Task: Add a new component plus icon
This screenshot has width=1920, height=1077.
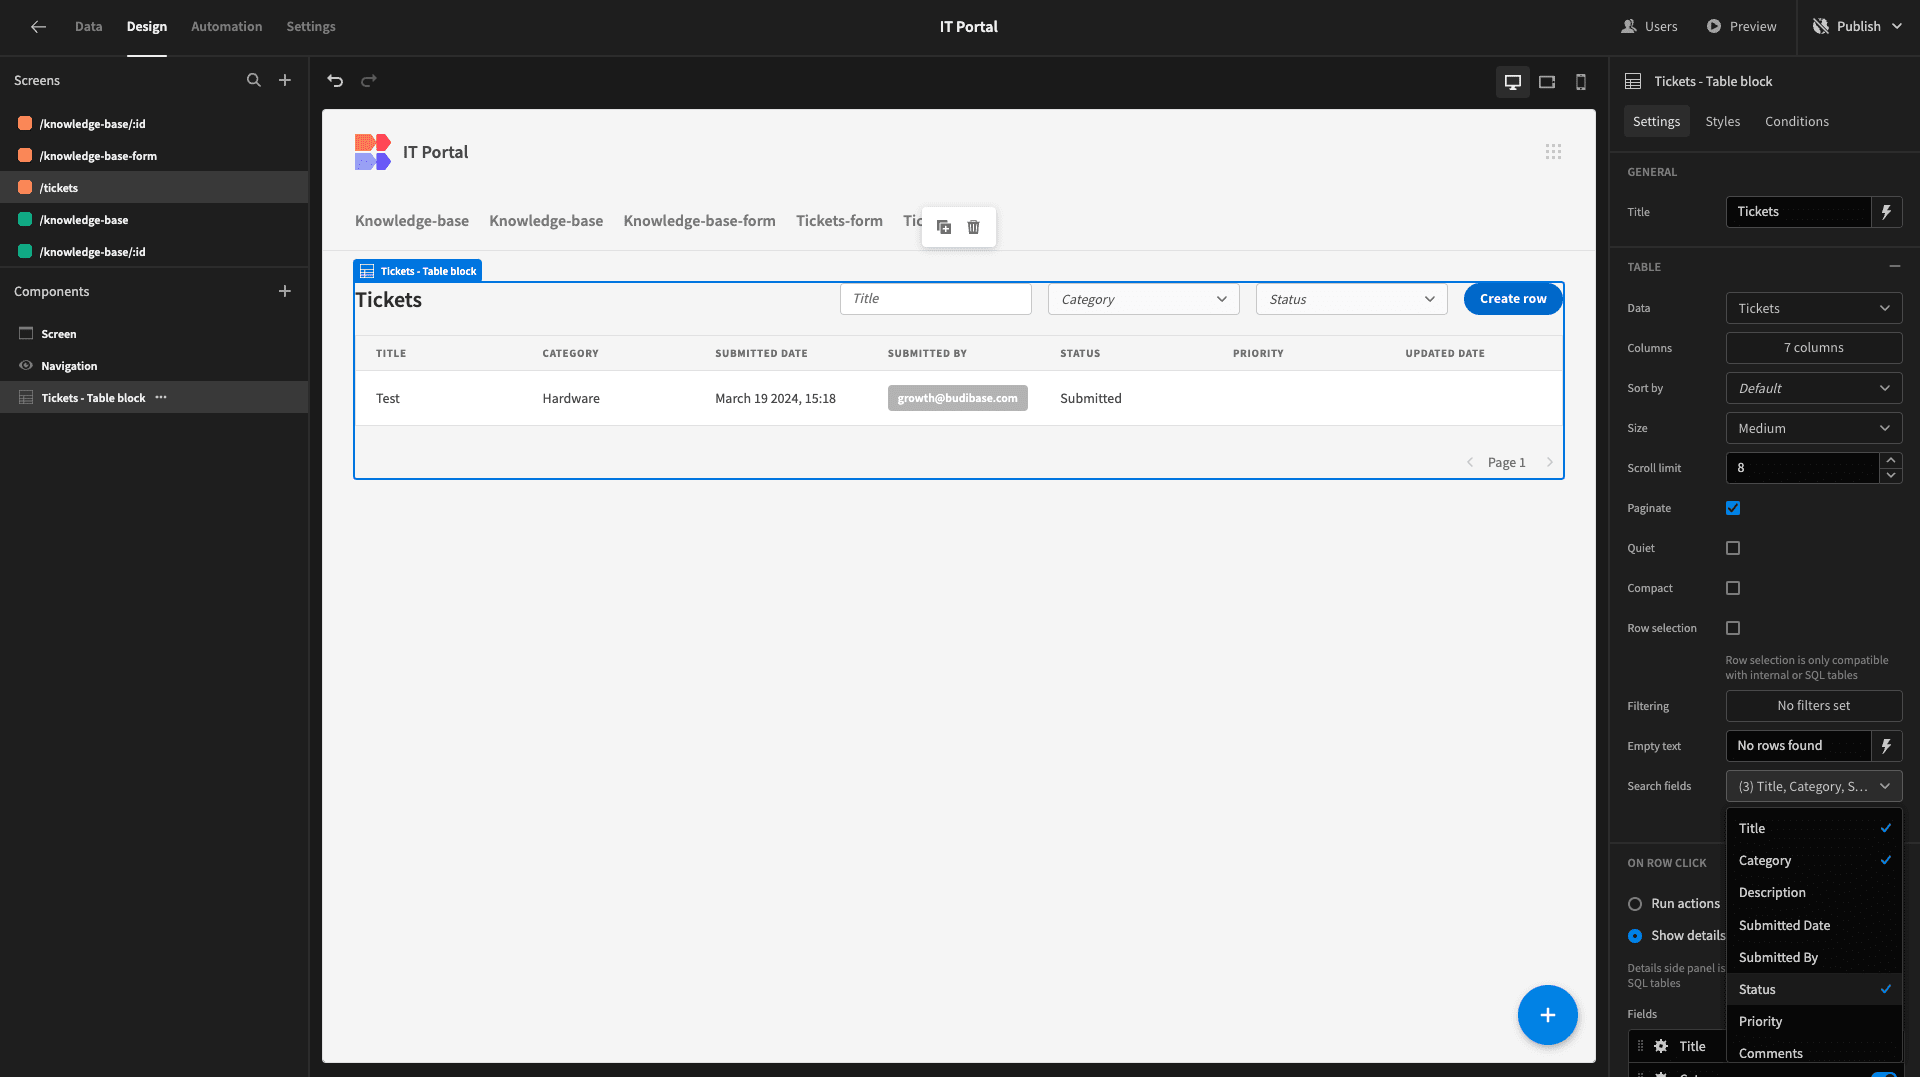Action: point(285,291)
